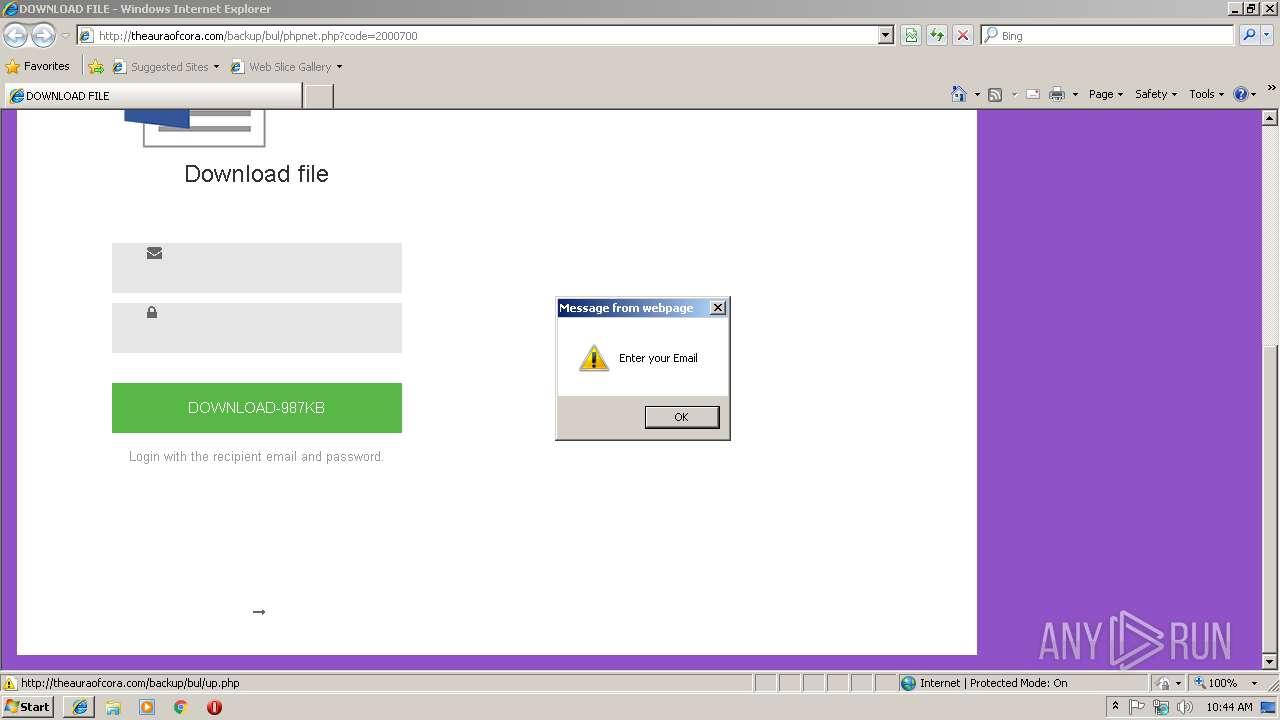This screenshot has height=720, width=1280.
Task: Click the small right arrow below the form
Action: [259, 612]
